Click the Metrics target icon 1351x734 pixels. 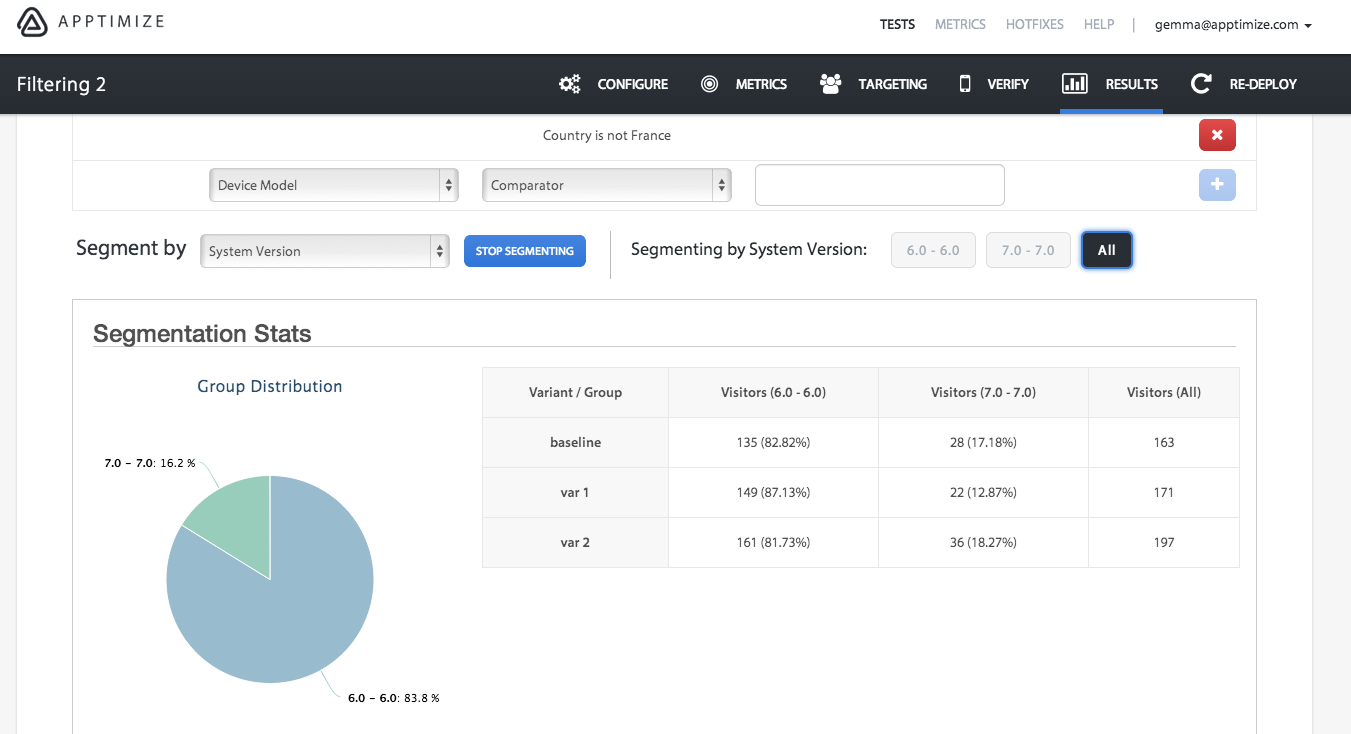tap(710, 84)
